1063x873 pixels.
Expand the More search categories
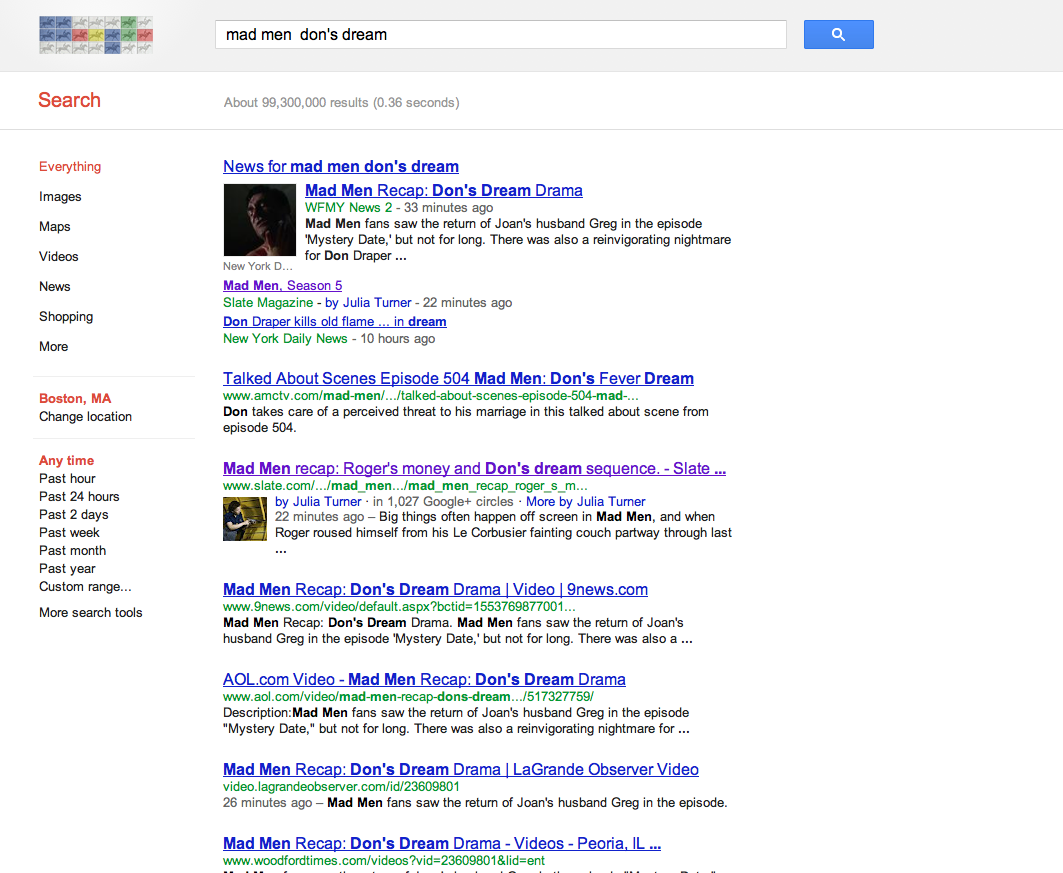coord(53,347)
